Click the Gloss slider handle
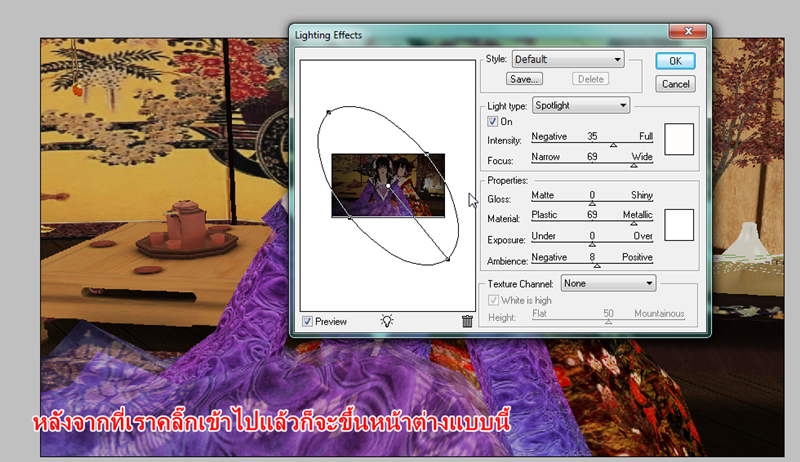The height and width of the screenshot is (462, 800). [592, 203]
